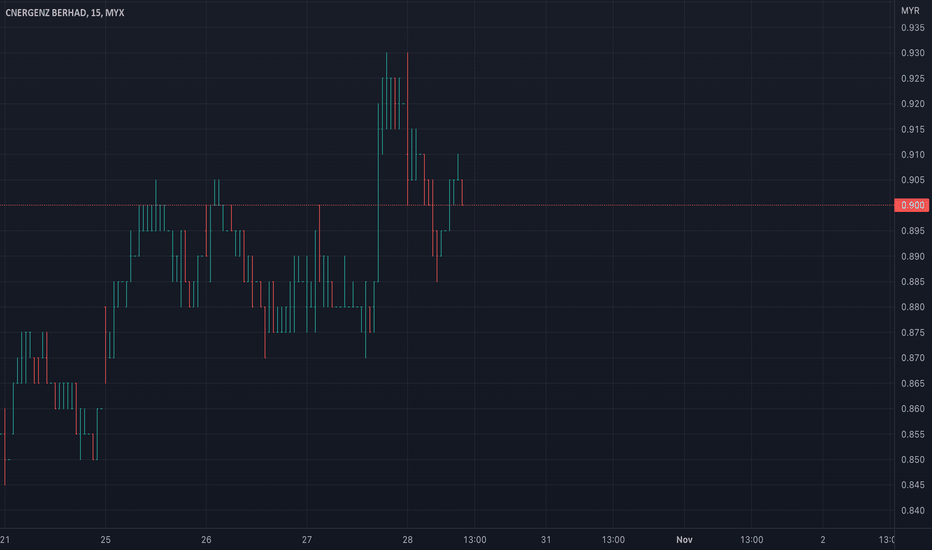This screenshot has height=550, width=932.
Task: Click the 13:00 label right after 28
Action: [474, 540]
